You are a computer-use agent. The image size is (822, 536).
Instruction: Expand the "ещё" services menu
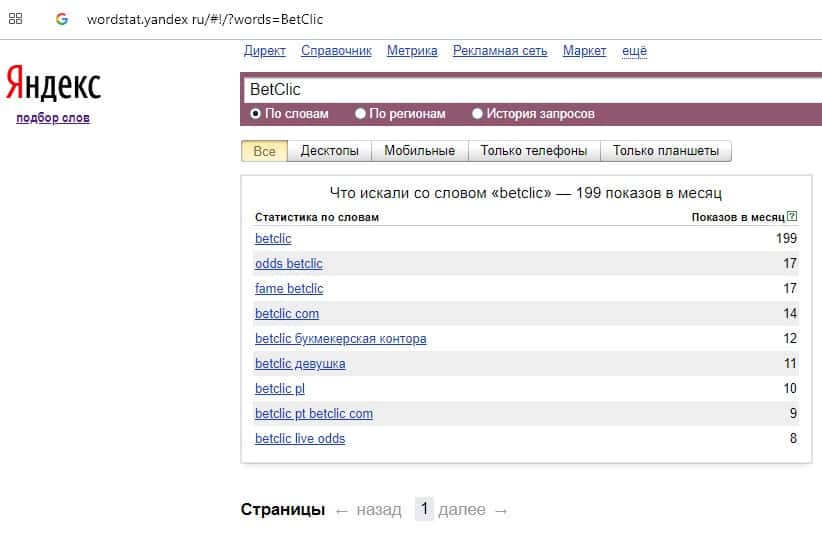634,51
